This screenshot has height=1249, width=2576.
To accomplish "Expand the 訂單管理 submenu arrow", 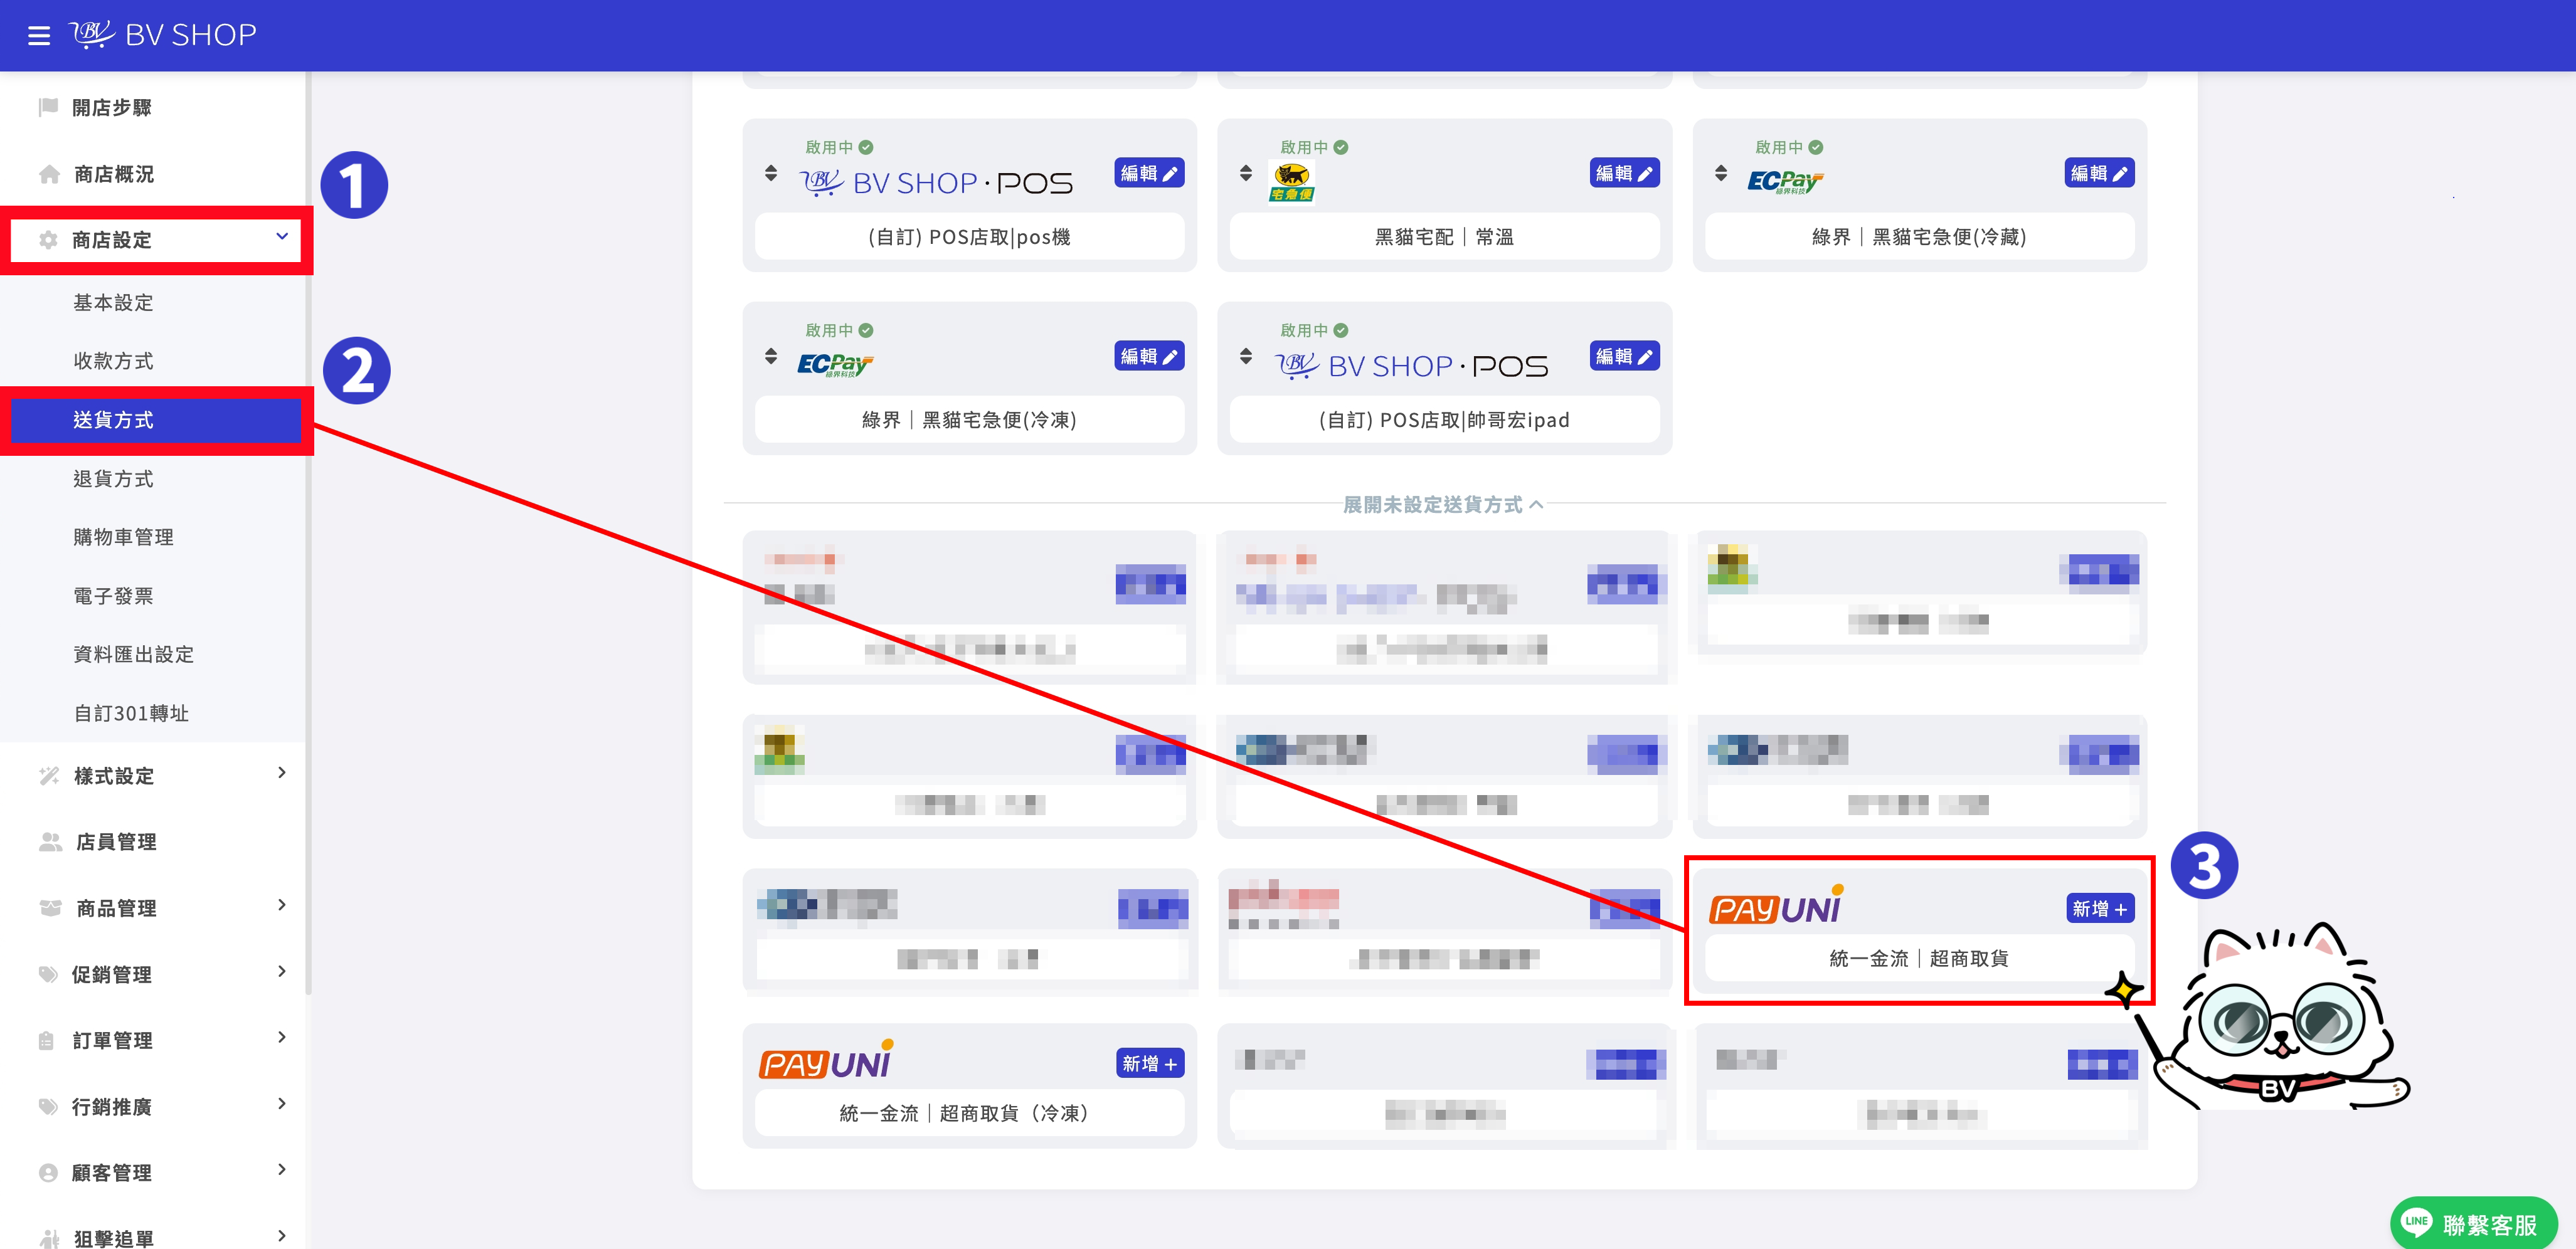I will point(282,1037).
